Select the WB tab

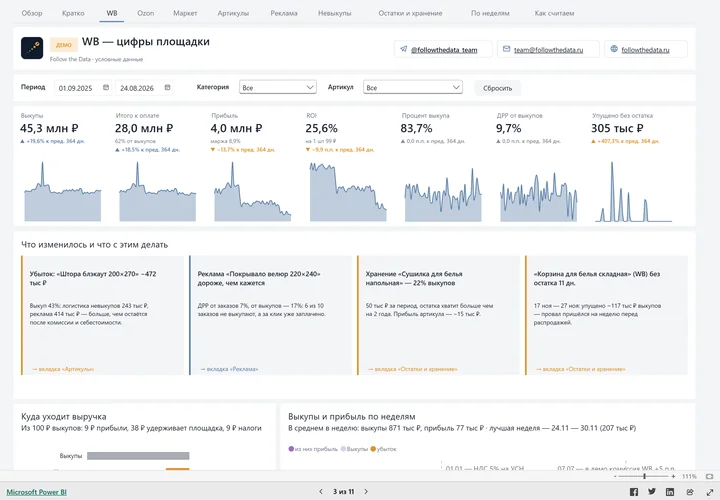[112, 13]
